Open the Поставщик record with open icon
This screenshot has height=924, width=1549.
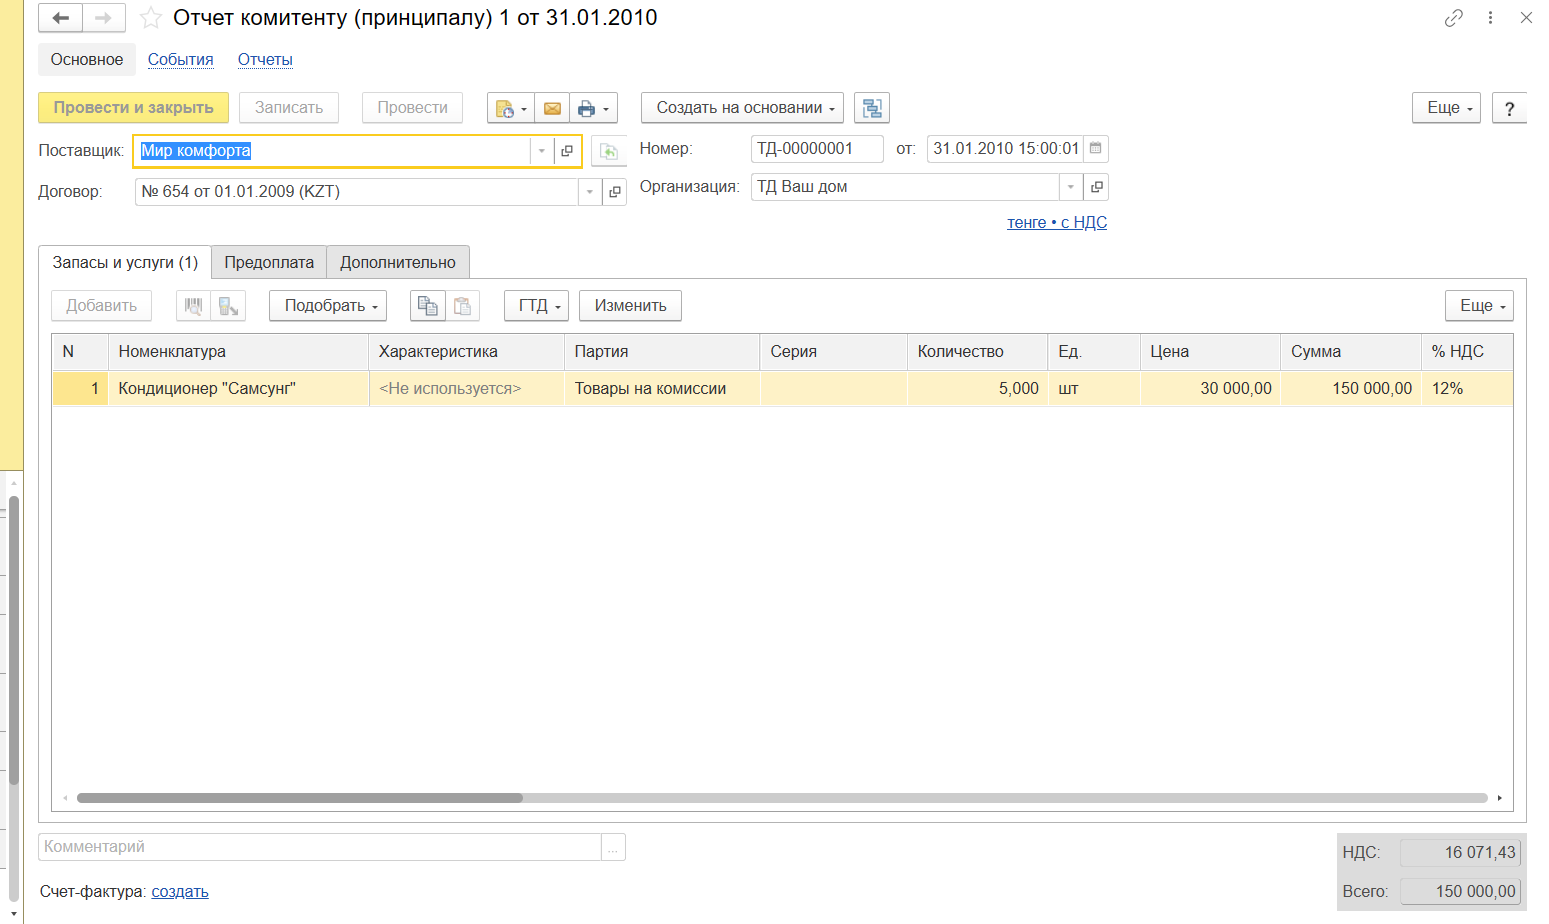pyautogui.click(x=567, y=151)
